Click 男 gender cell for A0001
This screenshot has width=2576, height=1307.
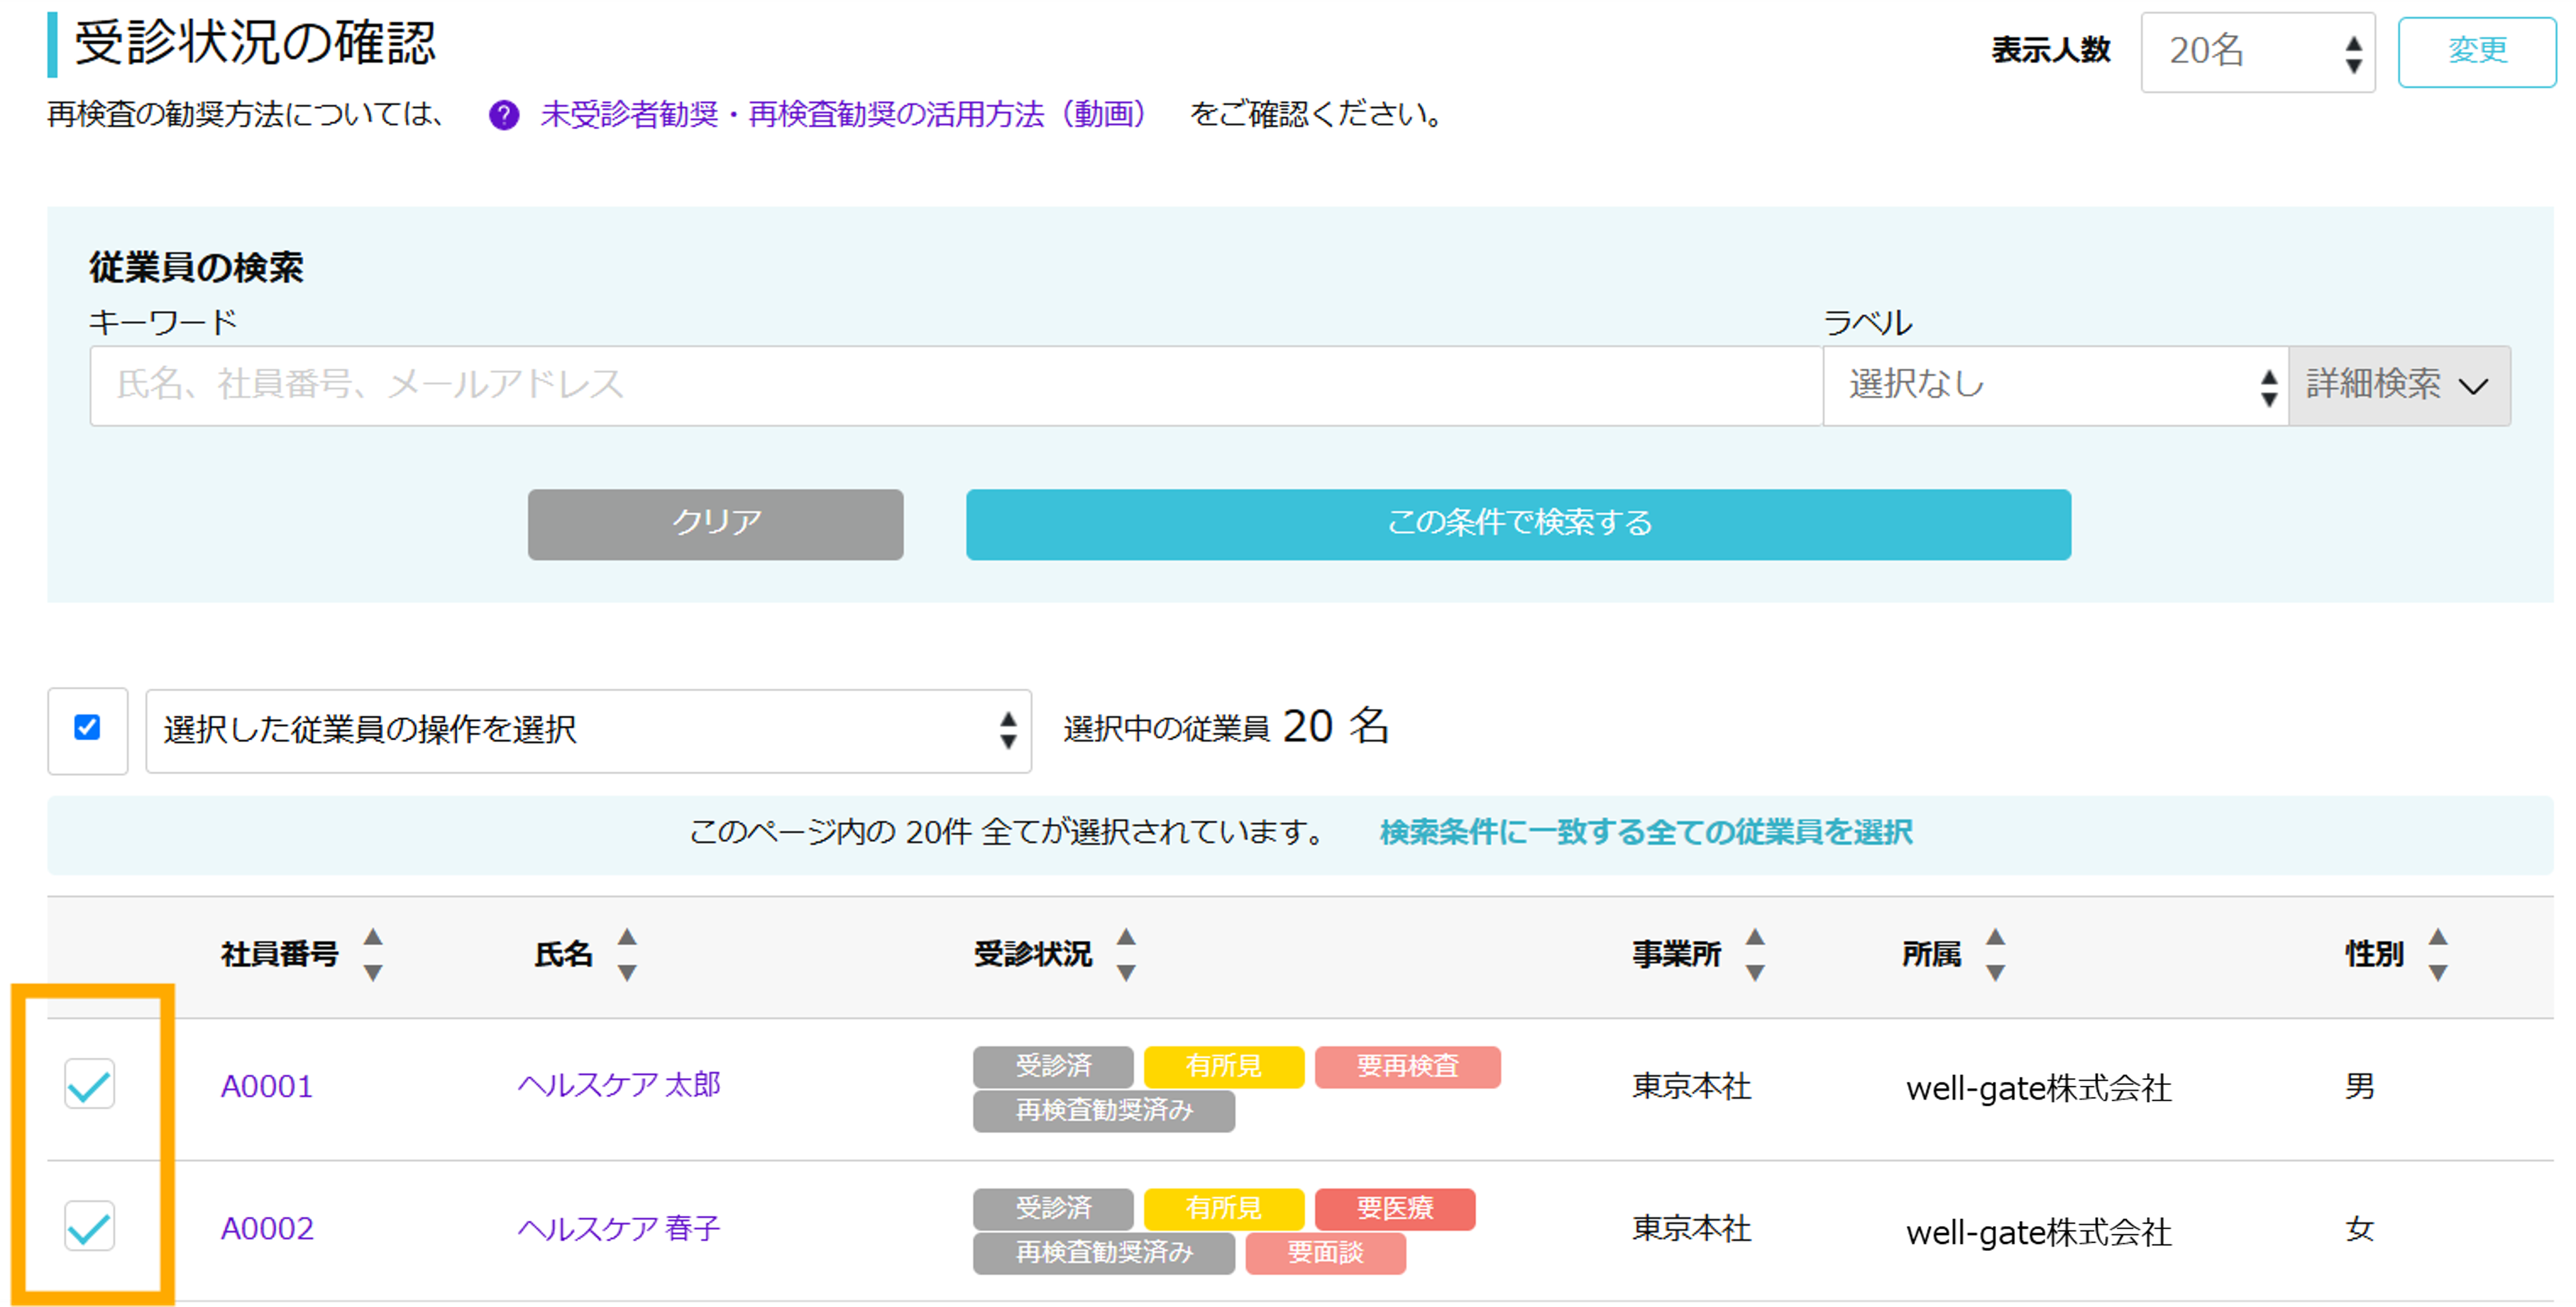pyautogui.click(x=2360, y=1086)
